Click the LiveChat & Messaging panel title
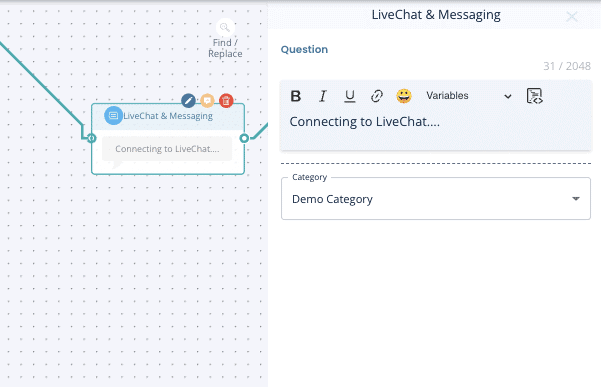 pyautogui.click(x=436, y=15)
